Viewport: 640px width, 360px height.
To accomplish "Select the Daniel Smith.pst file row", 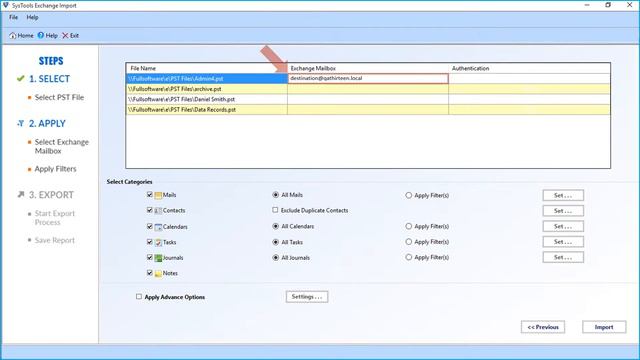I will [x=207, y=99].
